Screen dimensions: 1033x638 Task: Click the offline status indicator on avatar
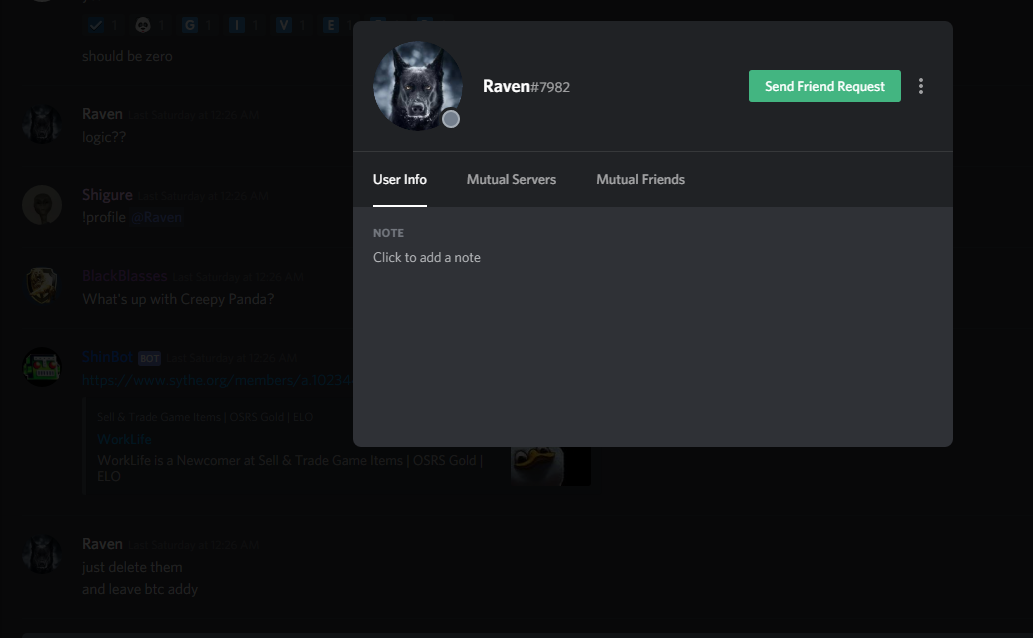(451, 119)
